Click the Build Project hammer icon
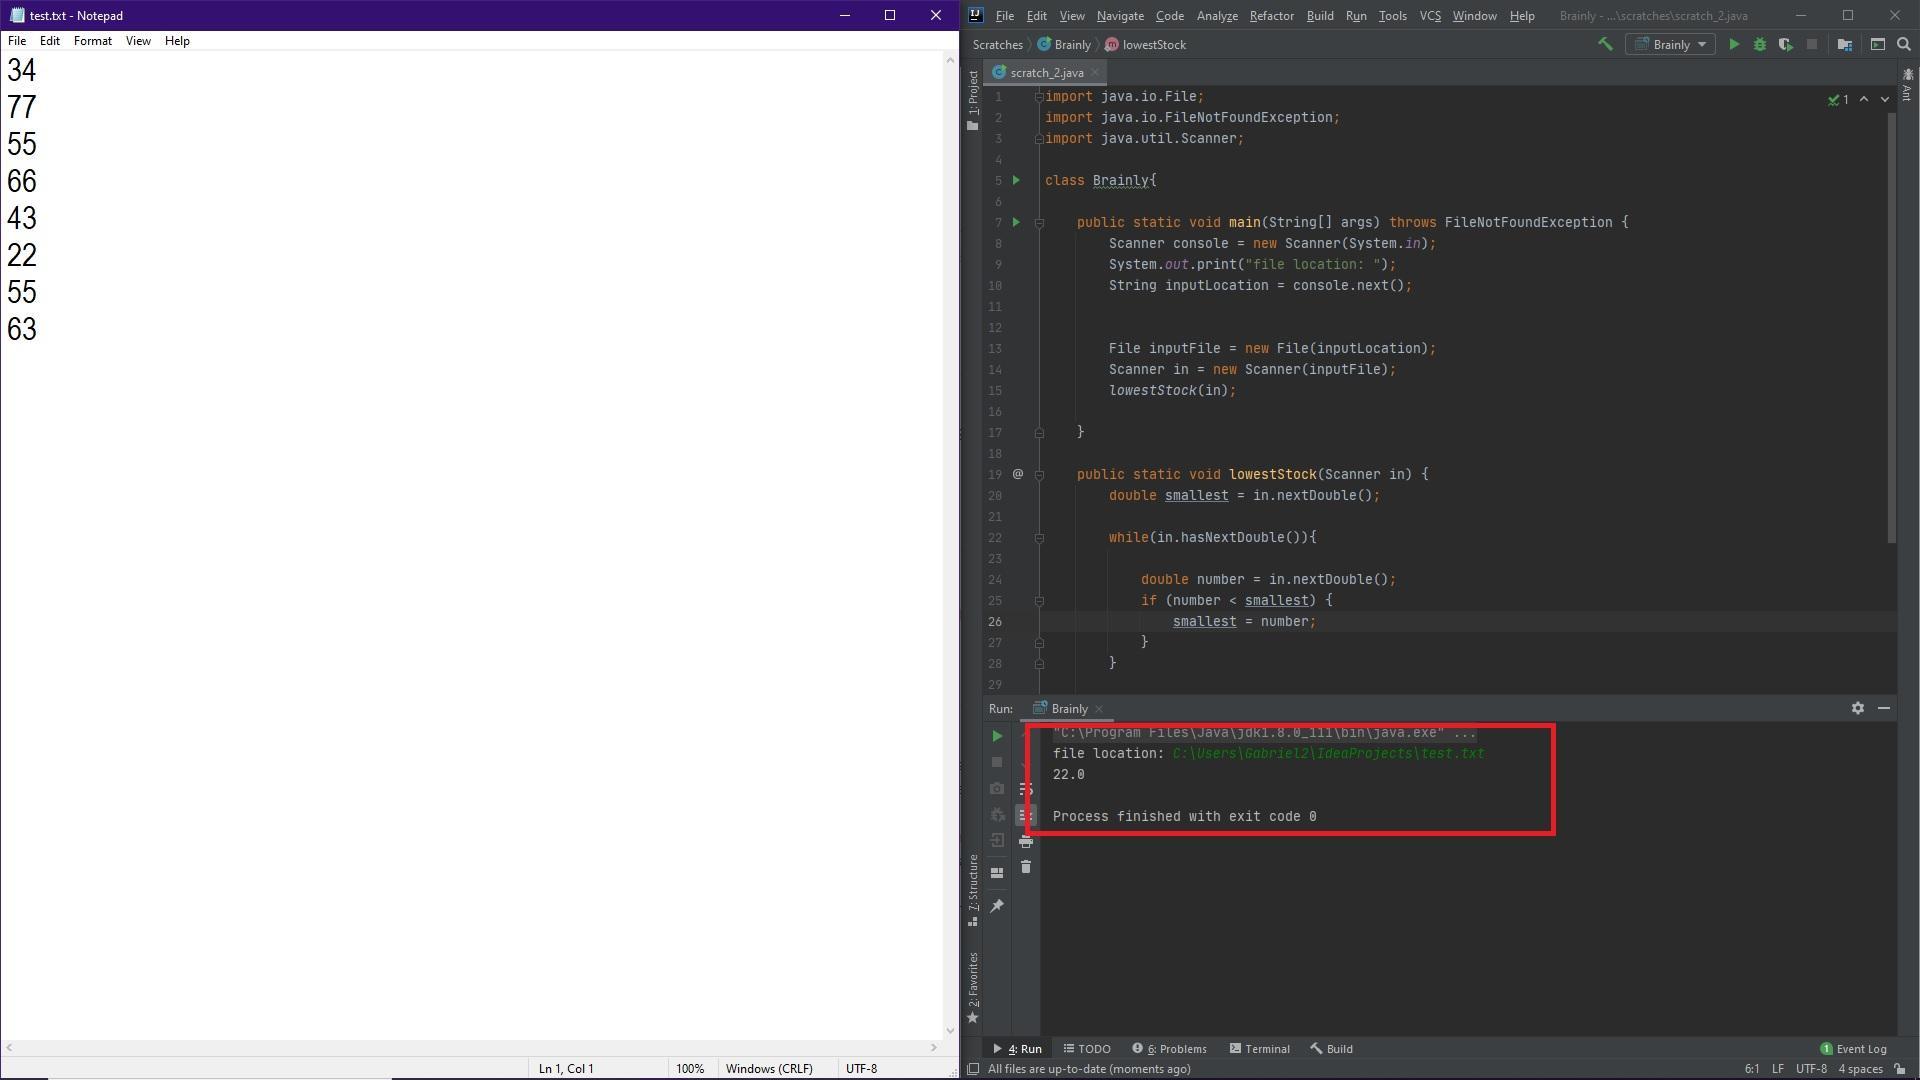 coord(1605,44)
